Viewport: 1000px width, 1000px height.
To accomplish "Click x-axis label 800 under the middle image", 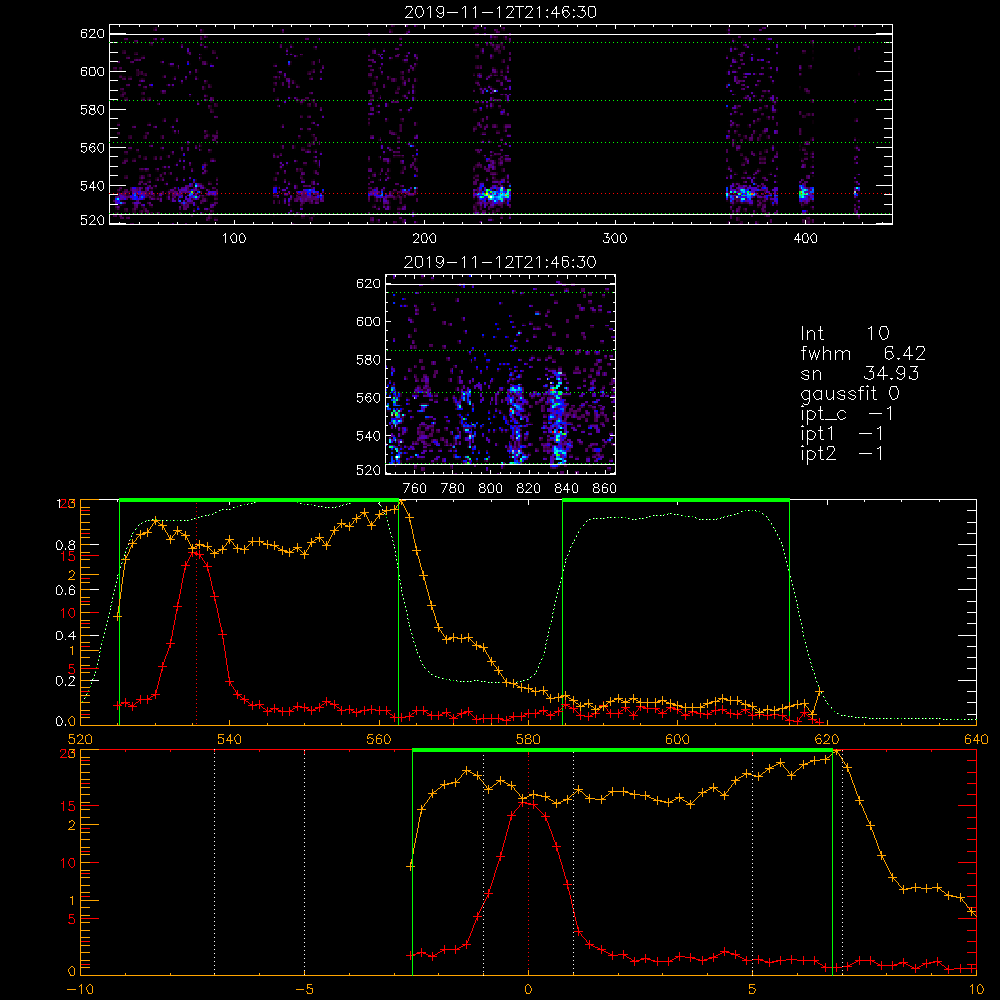I will pyautogui.click(x=490, y=489).
